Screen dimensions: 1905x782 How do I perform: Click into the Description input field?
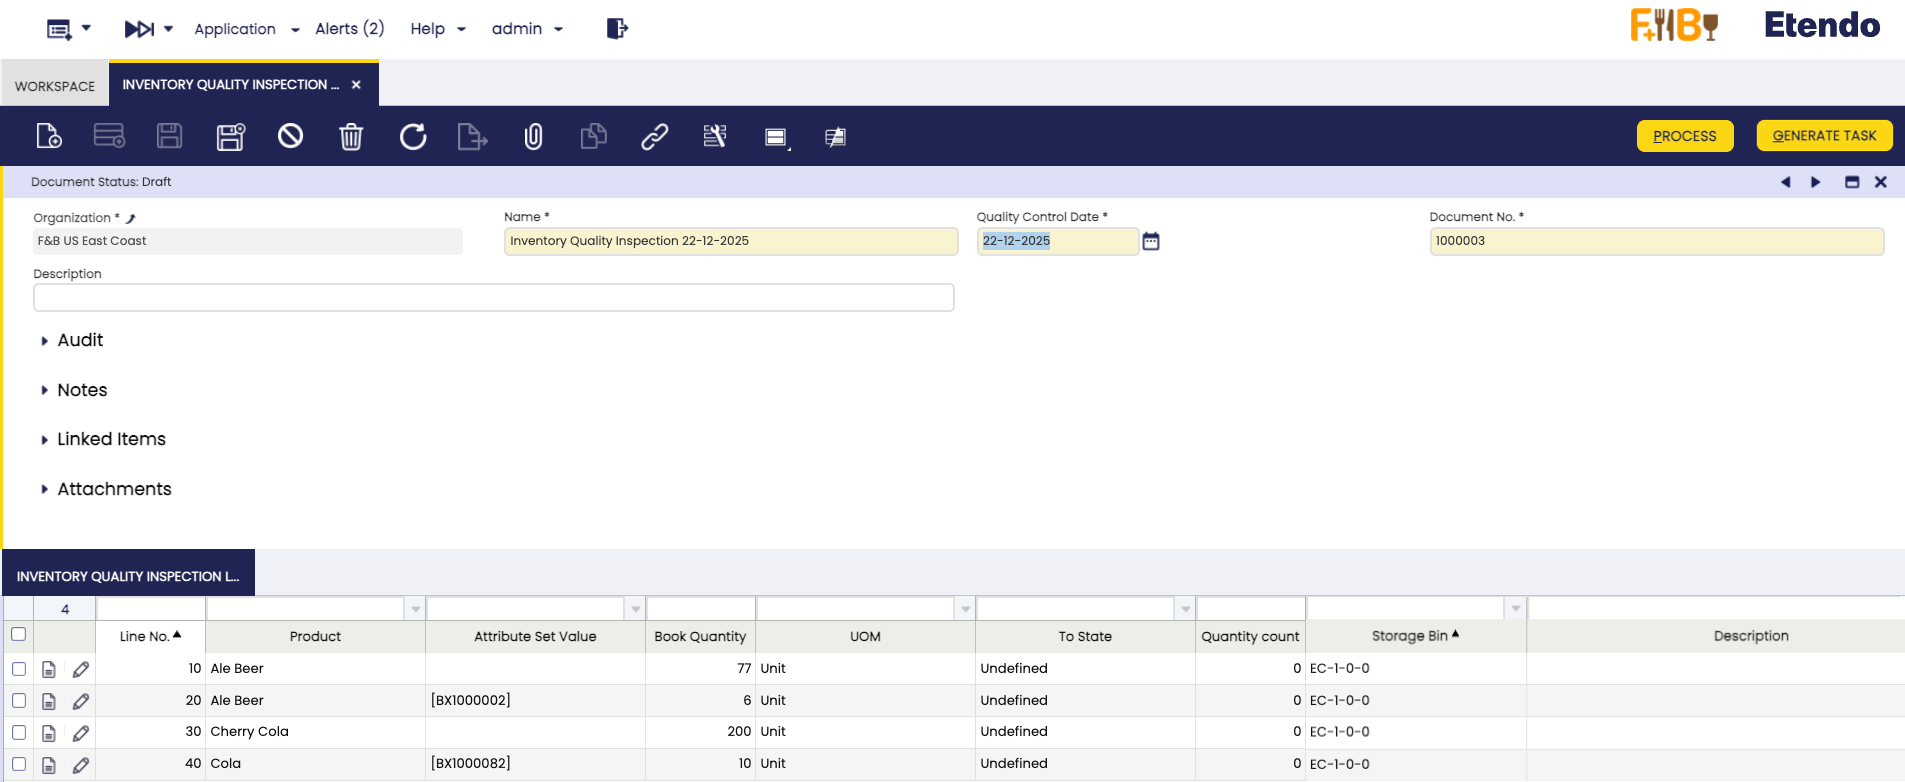pyautogui.click(x=493, y=298)
